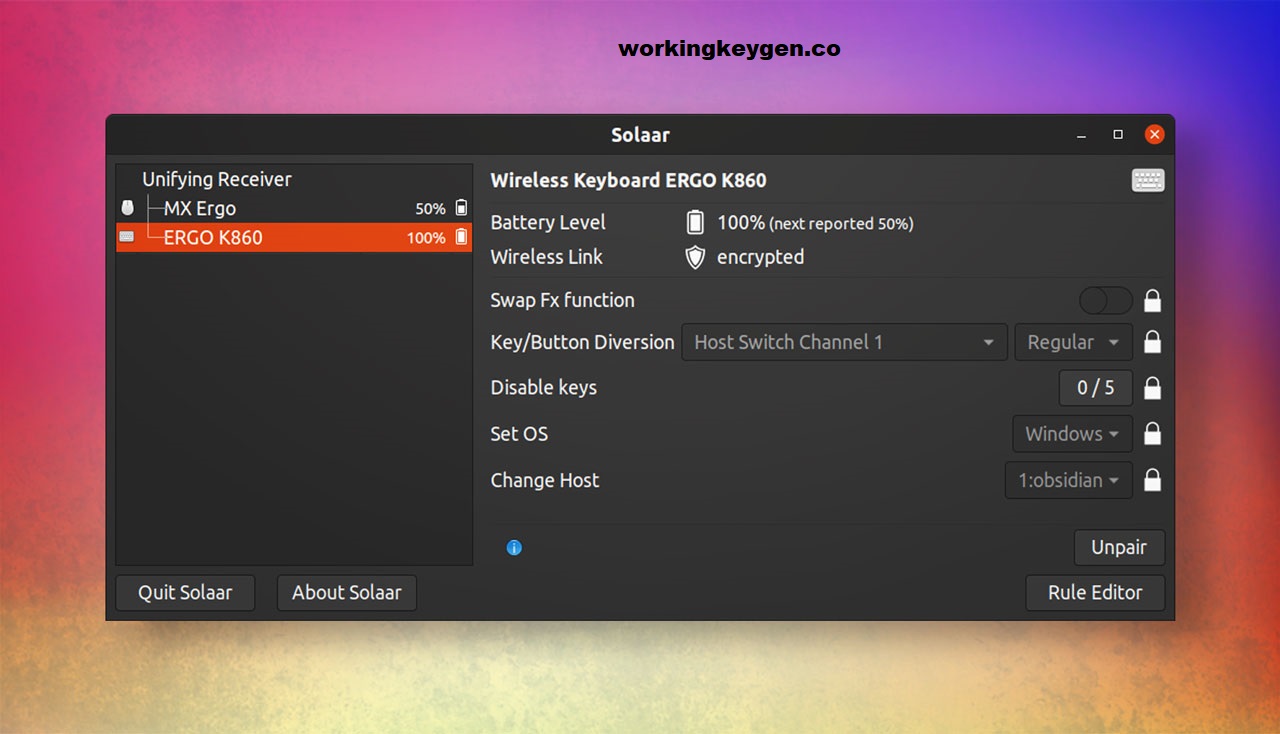1280x734 pixels.
Task: Click the keyboard icon beside device title
Action: coord(1147,180)
